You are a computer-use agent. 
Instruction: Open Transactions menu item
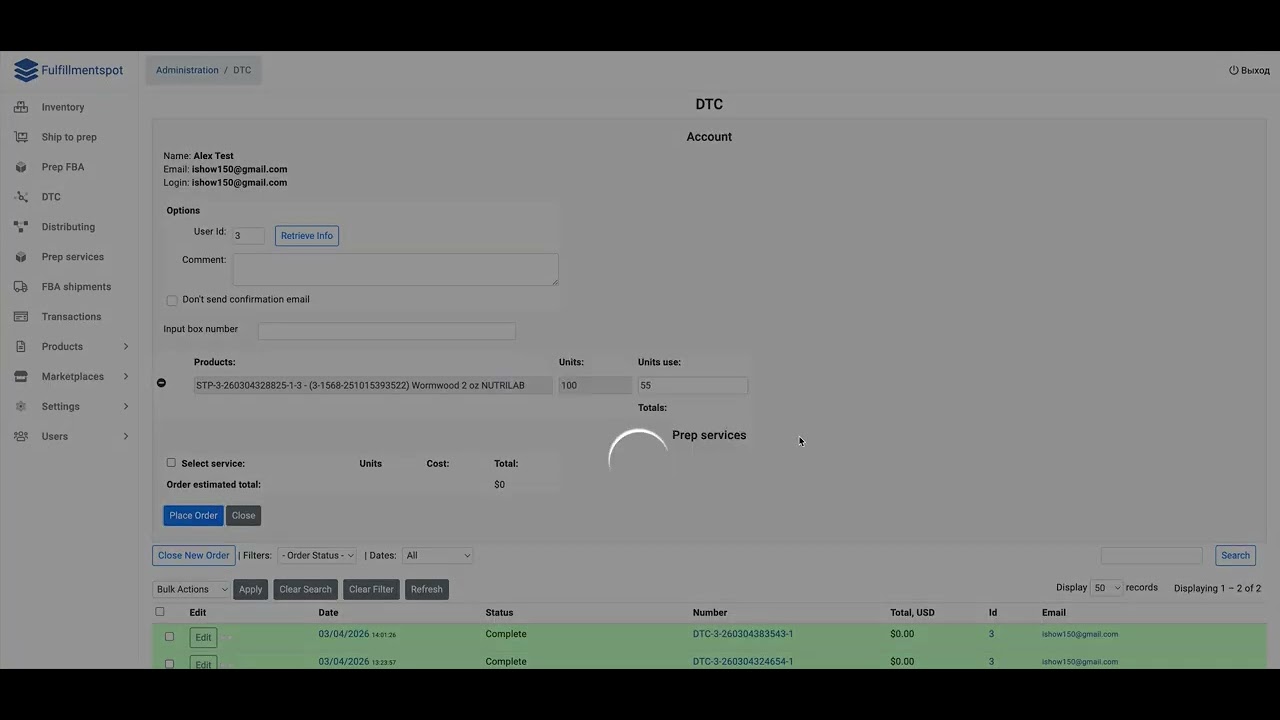click(71, 317)
